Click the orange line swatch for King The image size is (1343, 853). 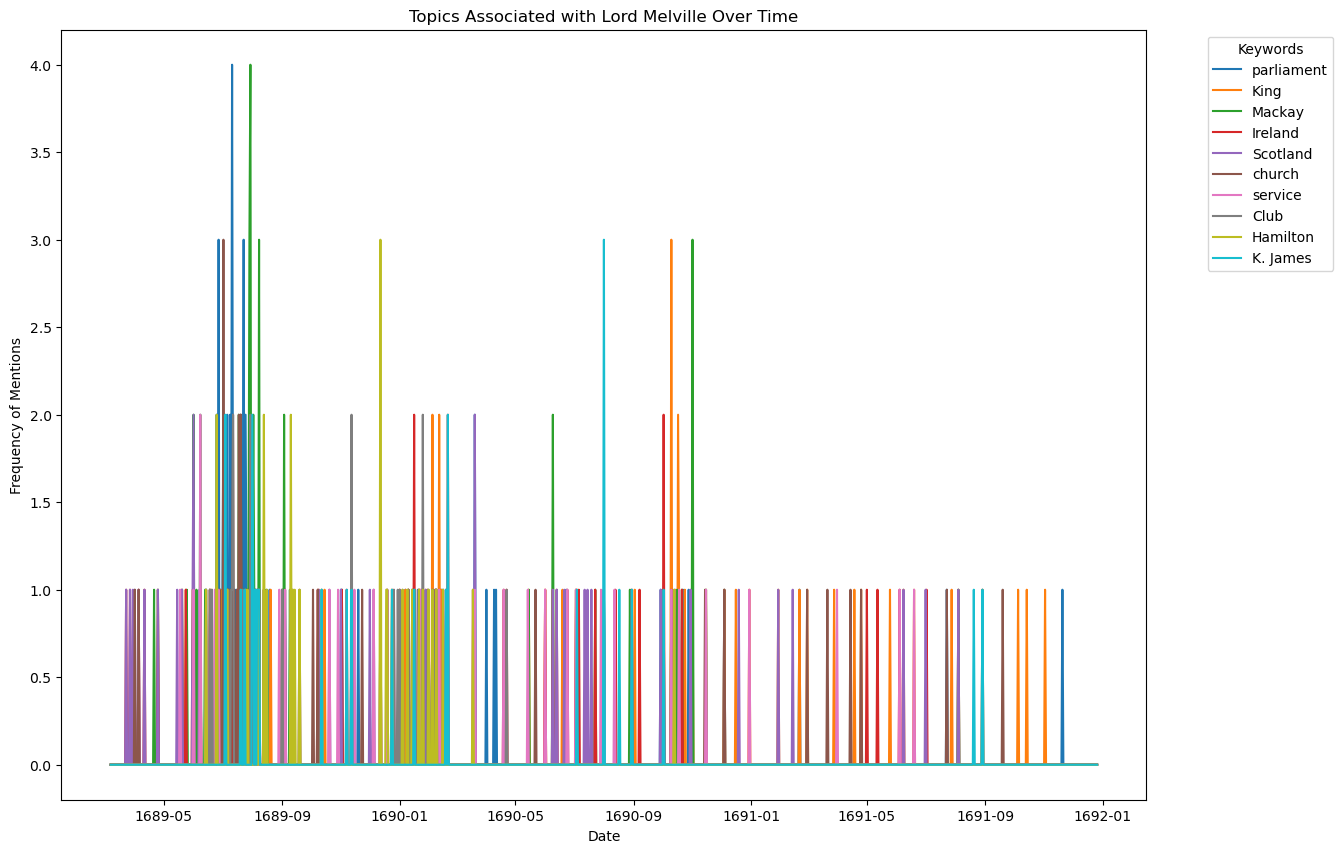(1229, 91)
